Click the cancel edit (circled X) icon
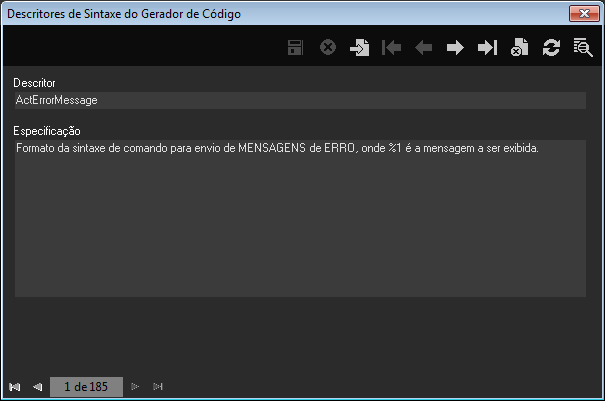This screenshot has height=401, width=605. 327,48
